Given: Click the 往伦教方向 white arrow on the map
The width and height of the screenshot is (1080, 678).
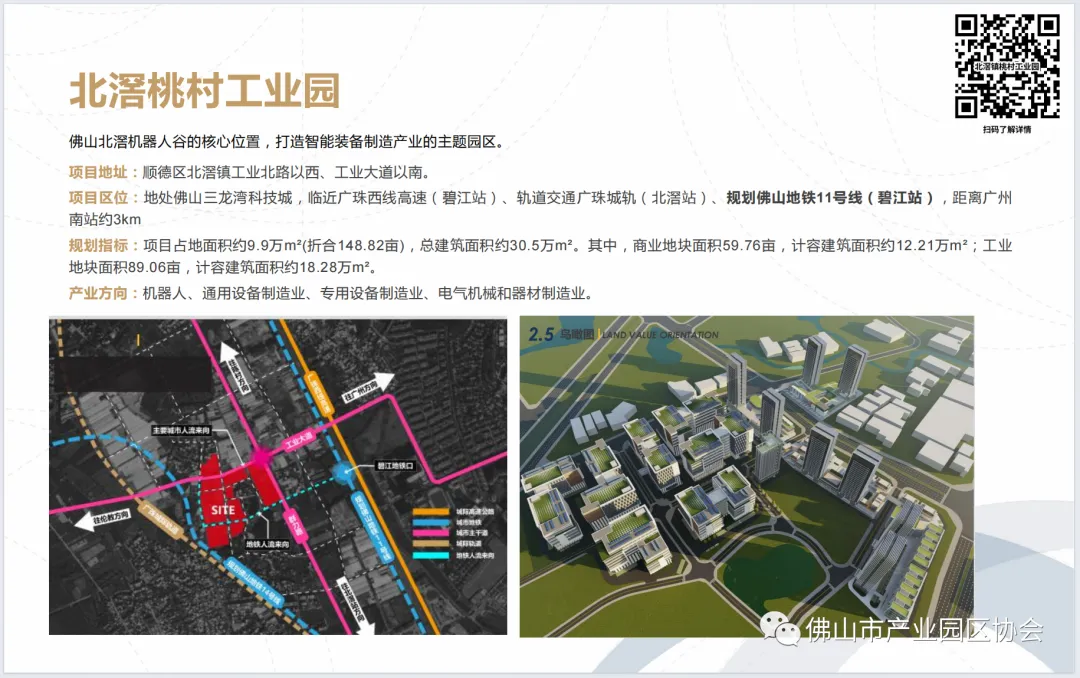Looking at the screenshot, I should pos(103,519).
